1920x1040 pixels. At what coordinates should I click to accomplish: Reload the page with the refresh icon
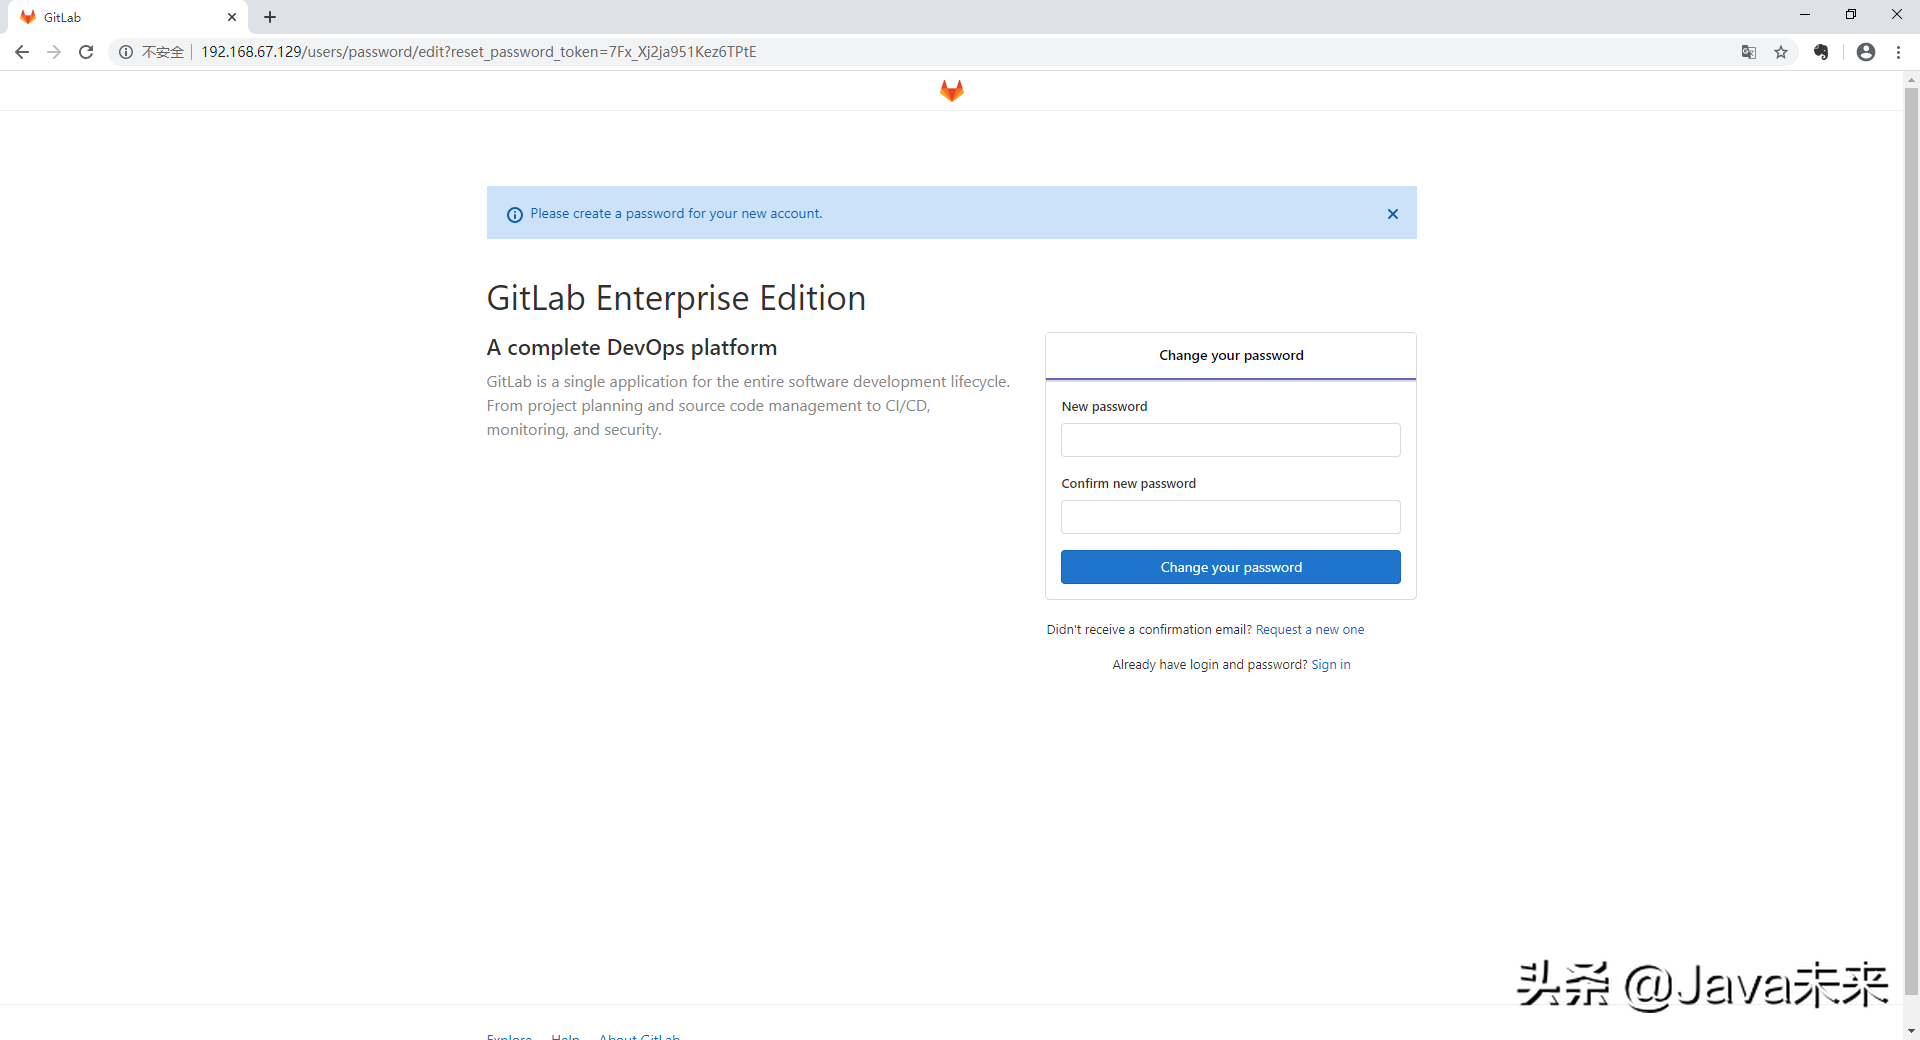[x=86, y=52]
